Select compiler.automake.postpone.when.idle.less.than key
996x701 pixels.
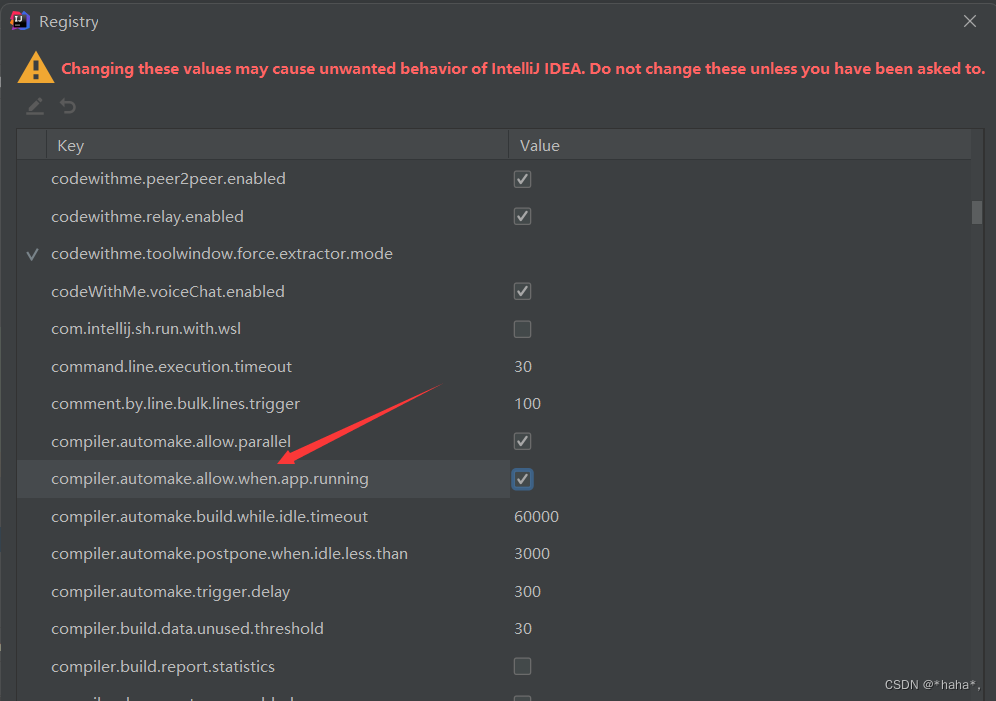point(229,554)
